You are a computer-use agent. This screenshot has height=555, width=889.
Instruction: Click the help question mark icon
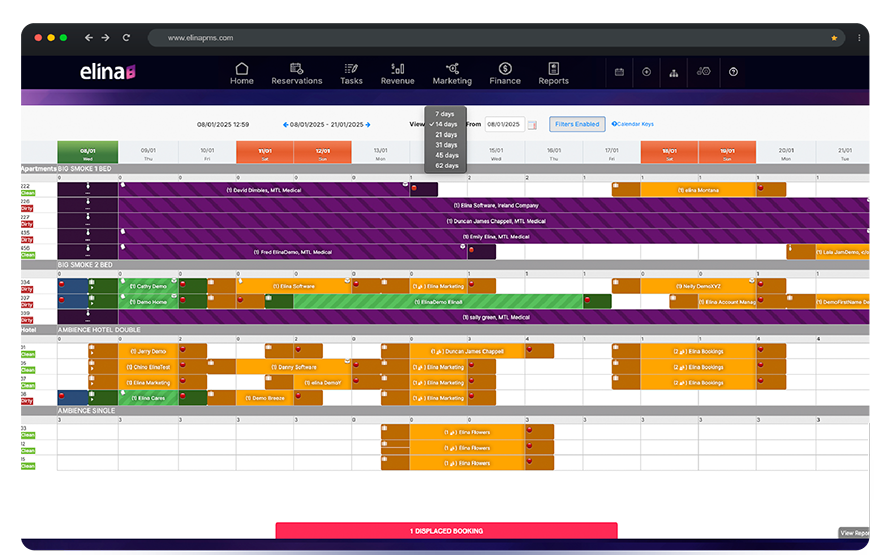733,72
